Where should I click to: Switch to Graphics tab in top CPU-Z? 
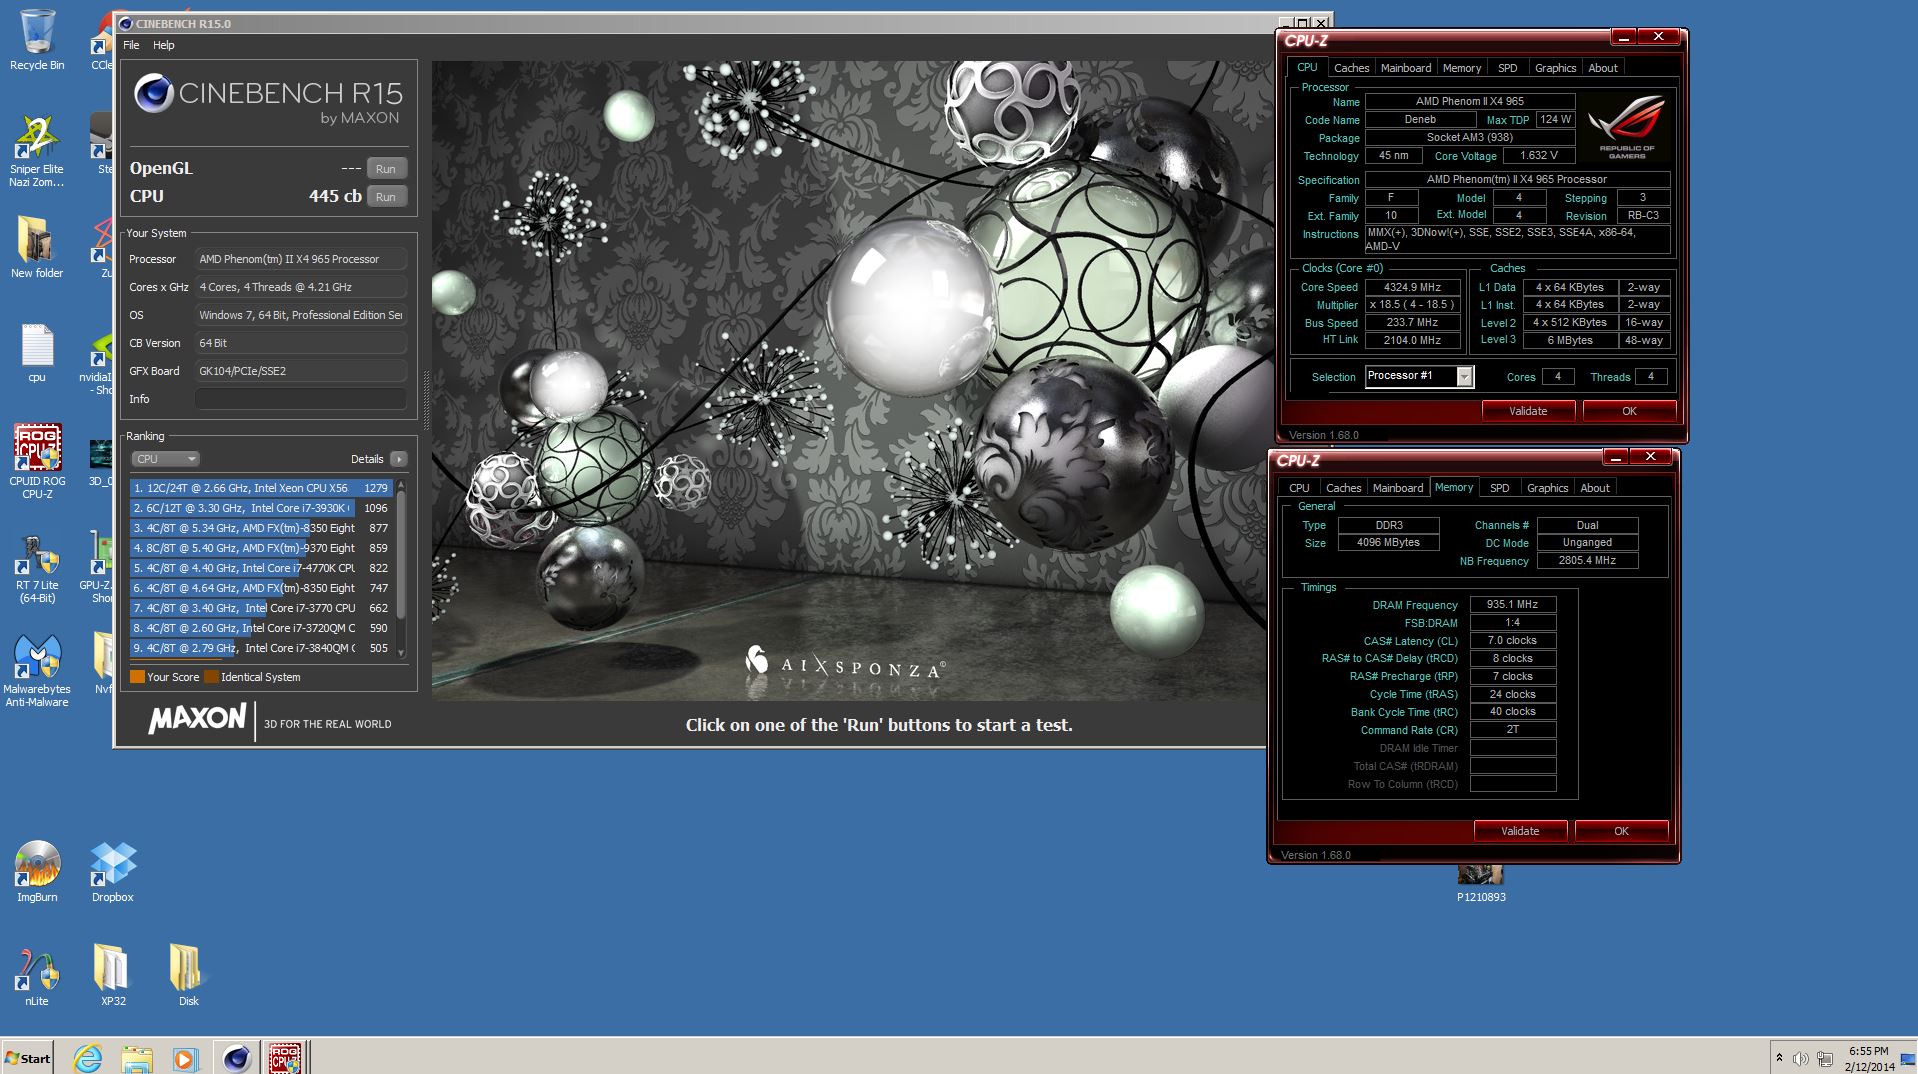(x=1555, y=68)
